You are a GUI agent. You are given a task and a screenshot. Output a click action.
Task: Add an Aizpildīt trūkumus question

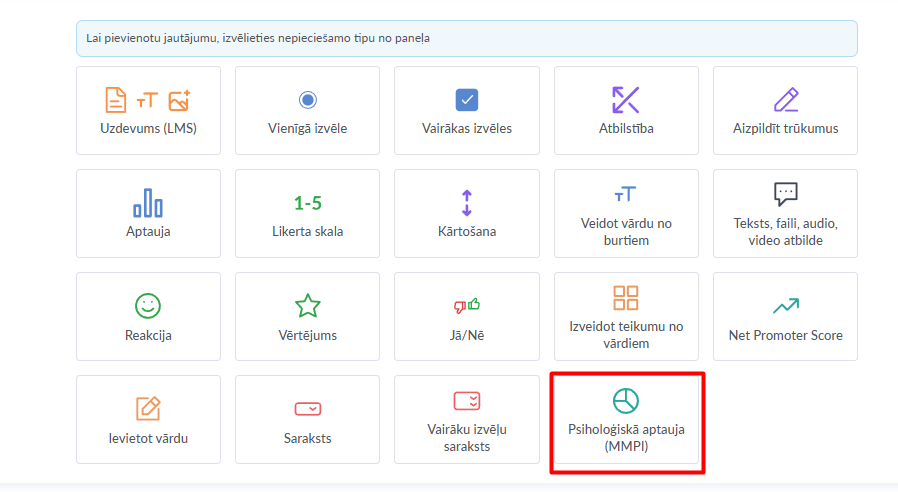pyautogui.click(x=785, y=111)
